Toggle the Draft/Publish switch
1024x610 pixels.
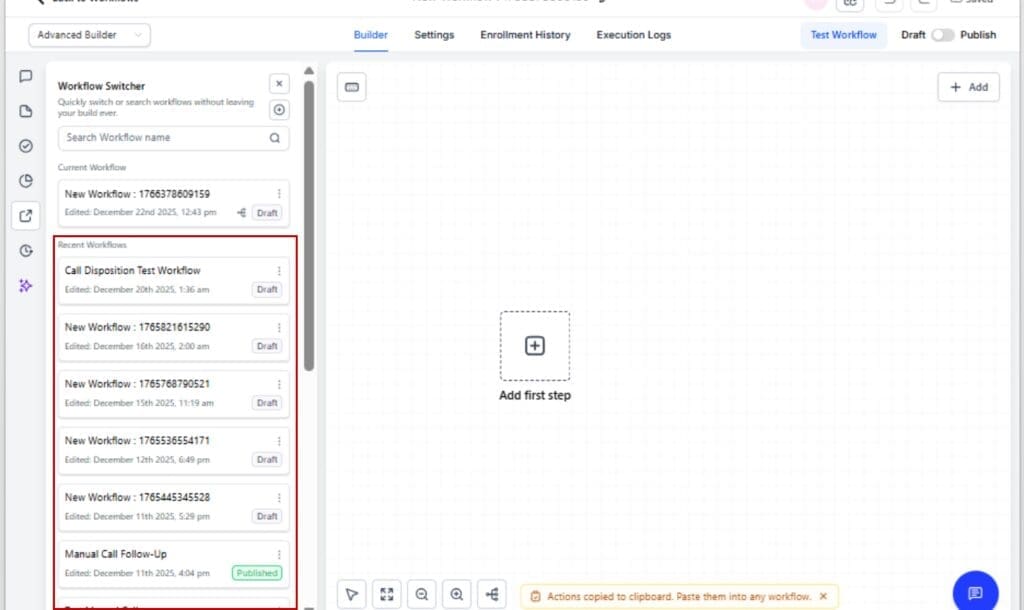[x=941, y=34]
